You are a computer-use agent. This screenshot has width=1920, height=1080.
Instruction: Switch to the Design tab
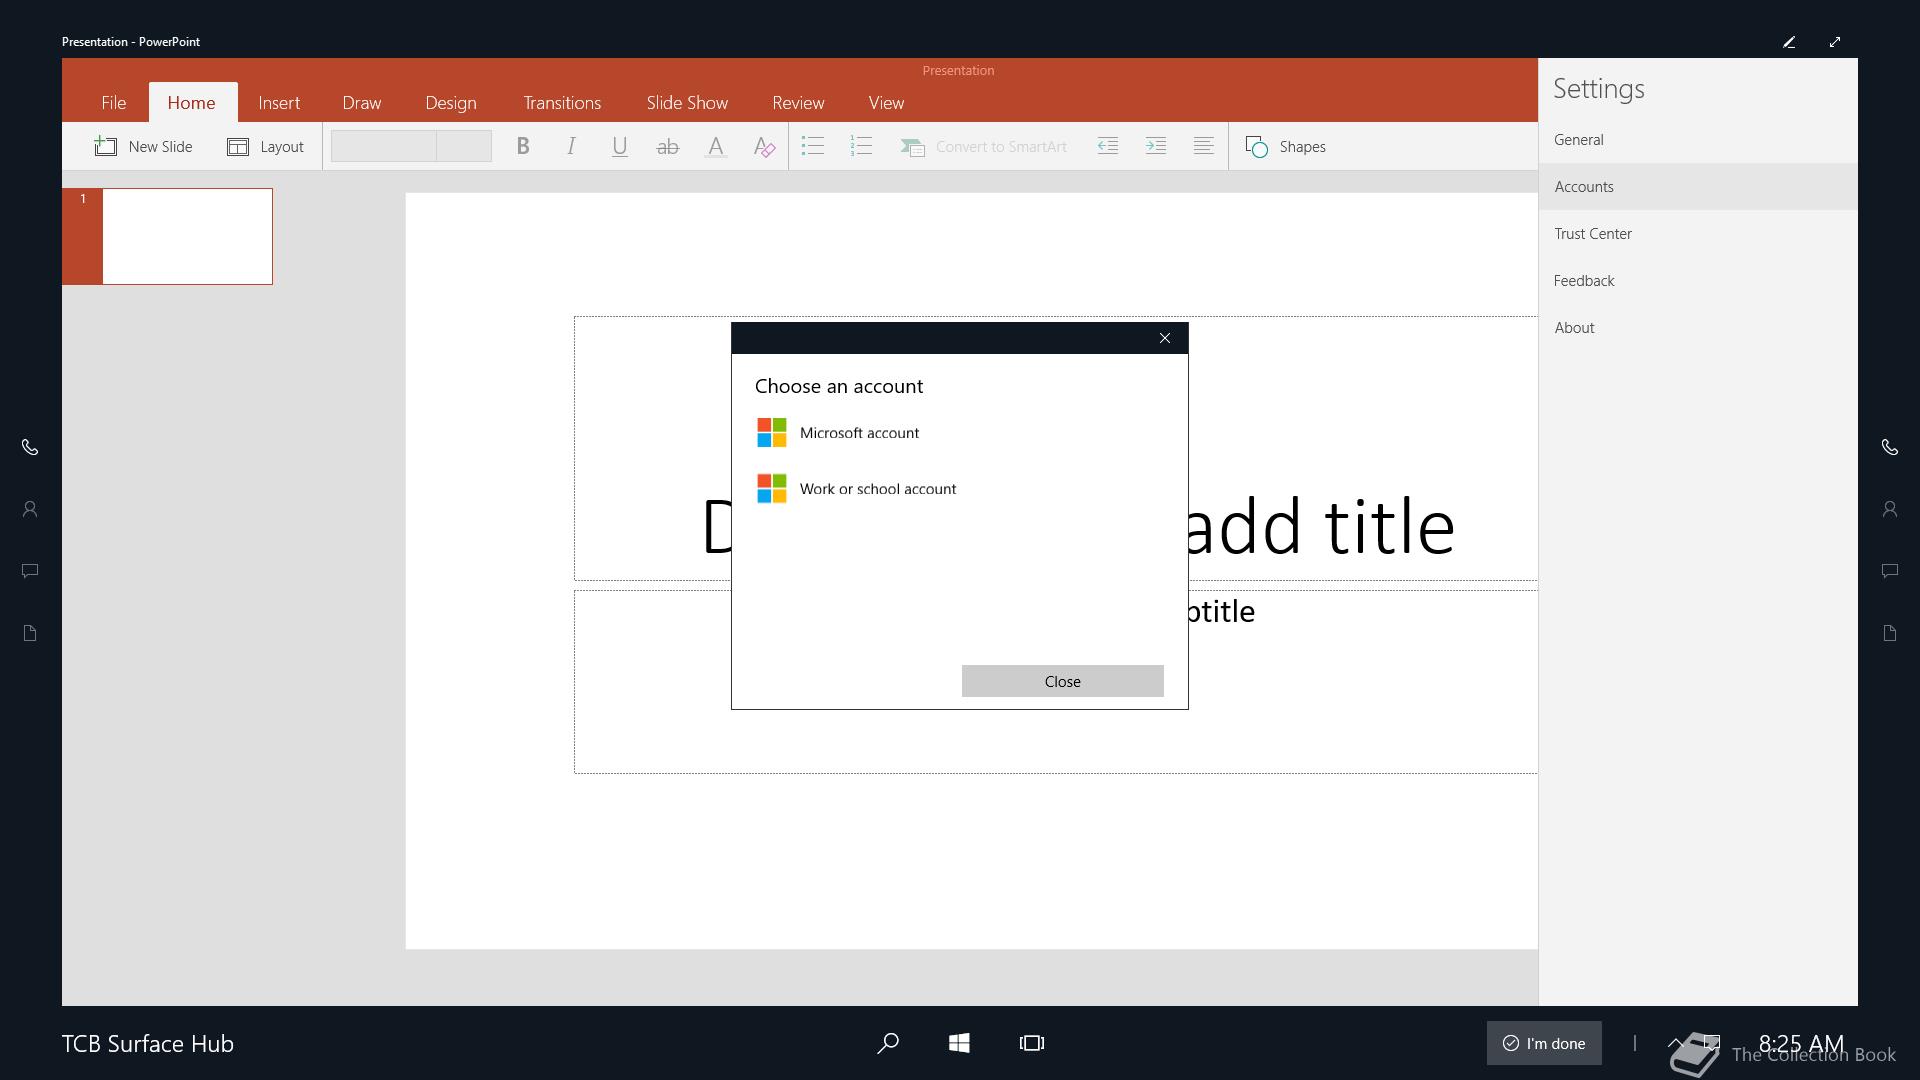(x=450, y=102)
